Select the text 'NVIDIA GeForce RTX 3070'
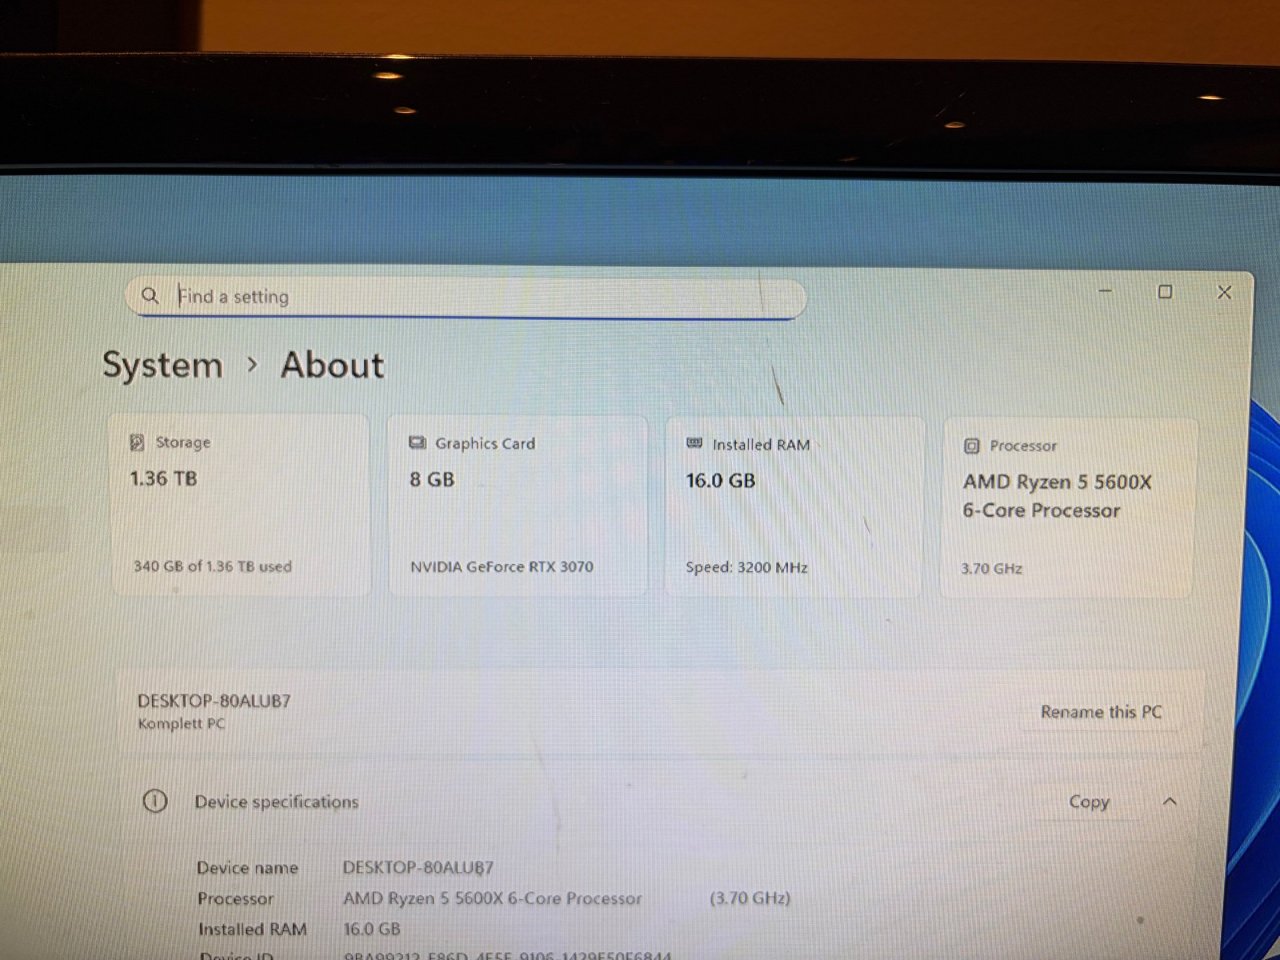The image size is (1280, 960). [x=502, y=567]
